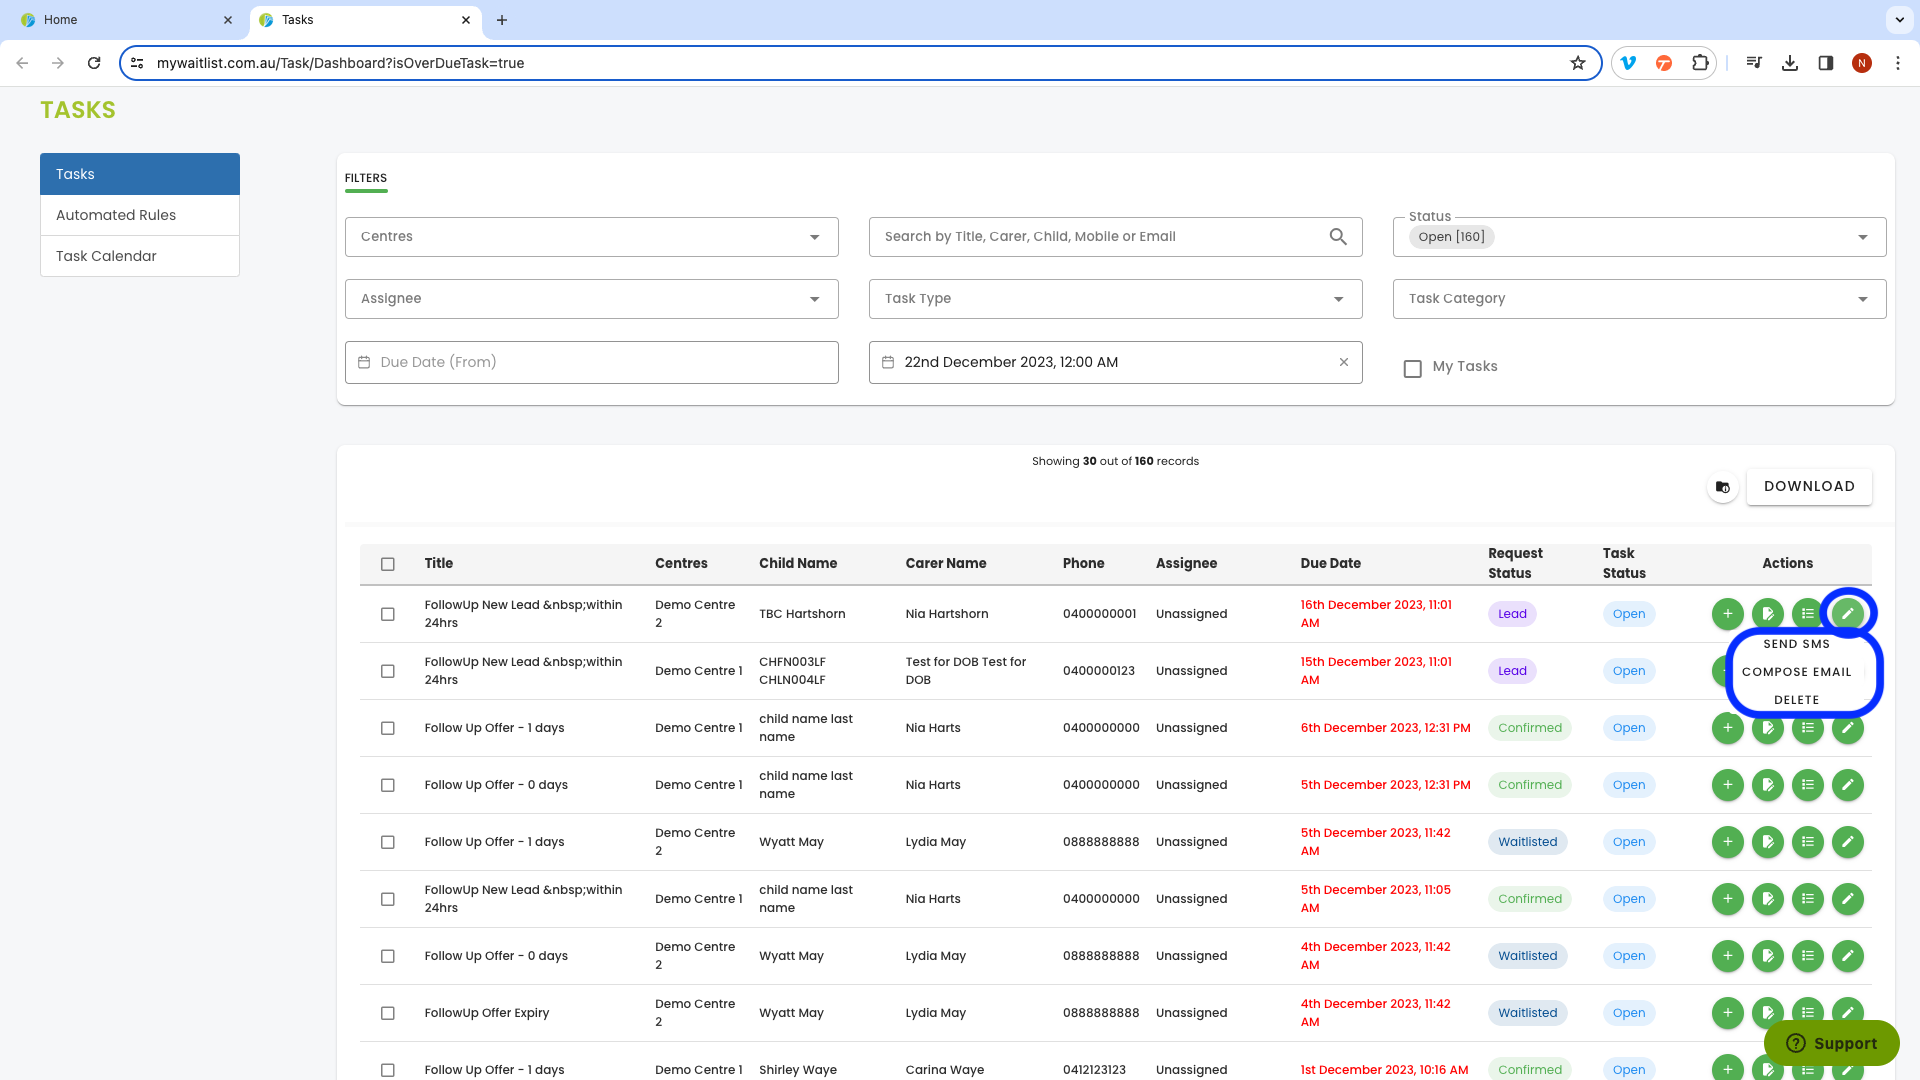Open Automated Rules in the sidebar
The height and width of the screenshot is (1080, 1920).
(x=140, y=215)
